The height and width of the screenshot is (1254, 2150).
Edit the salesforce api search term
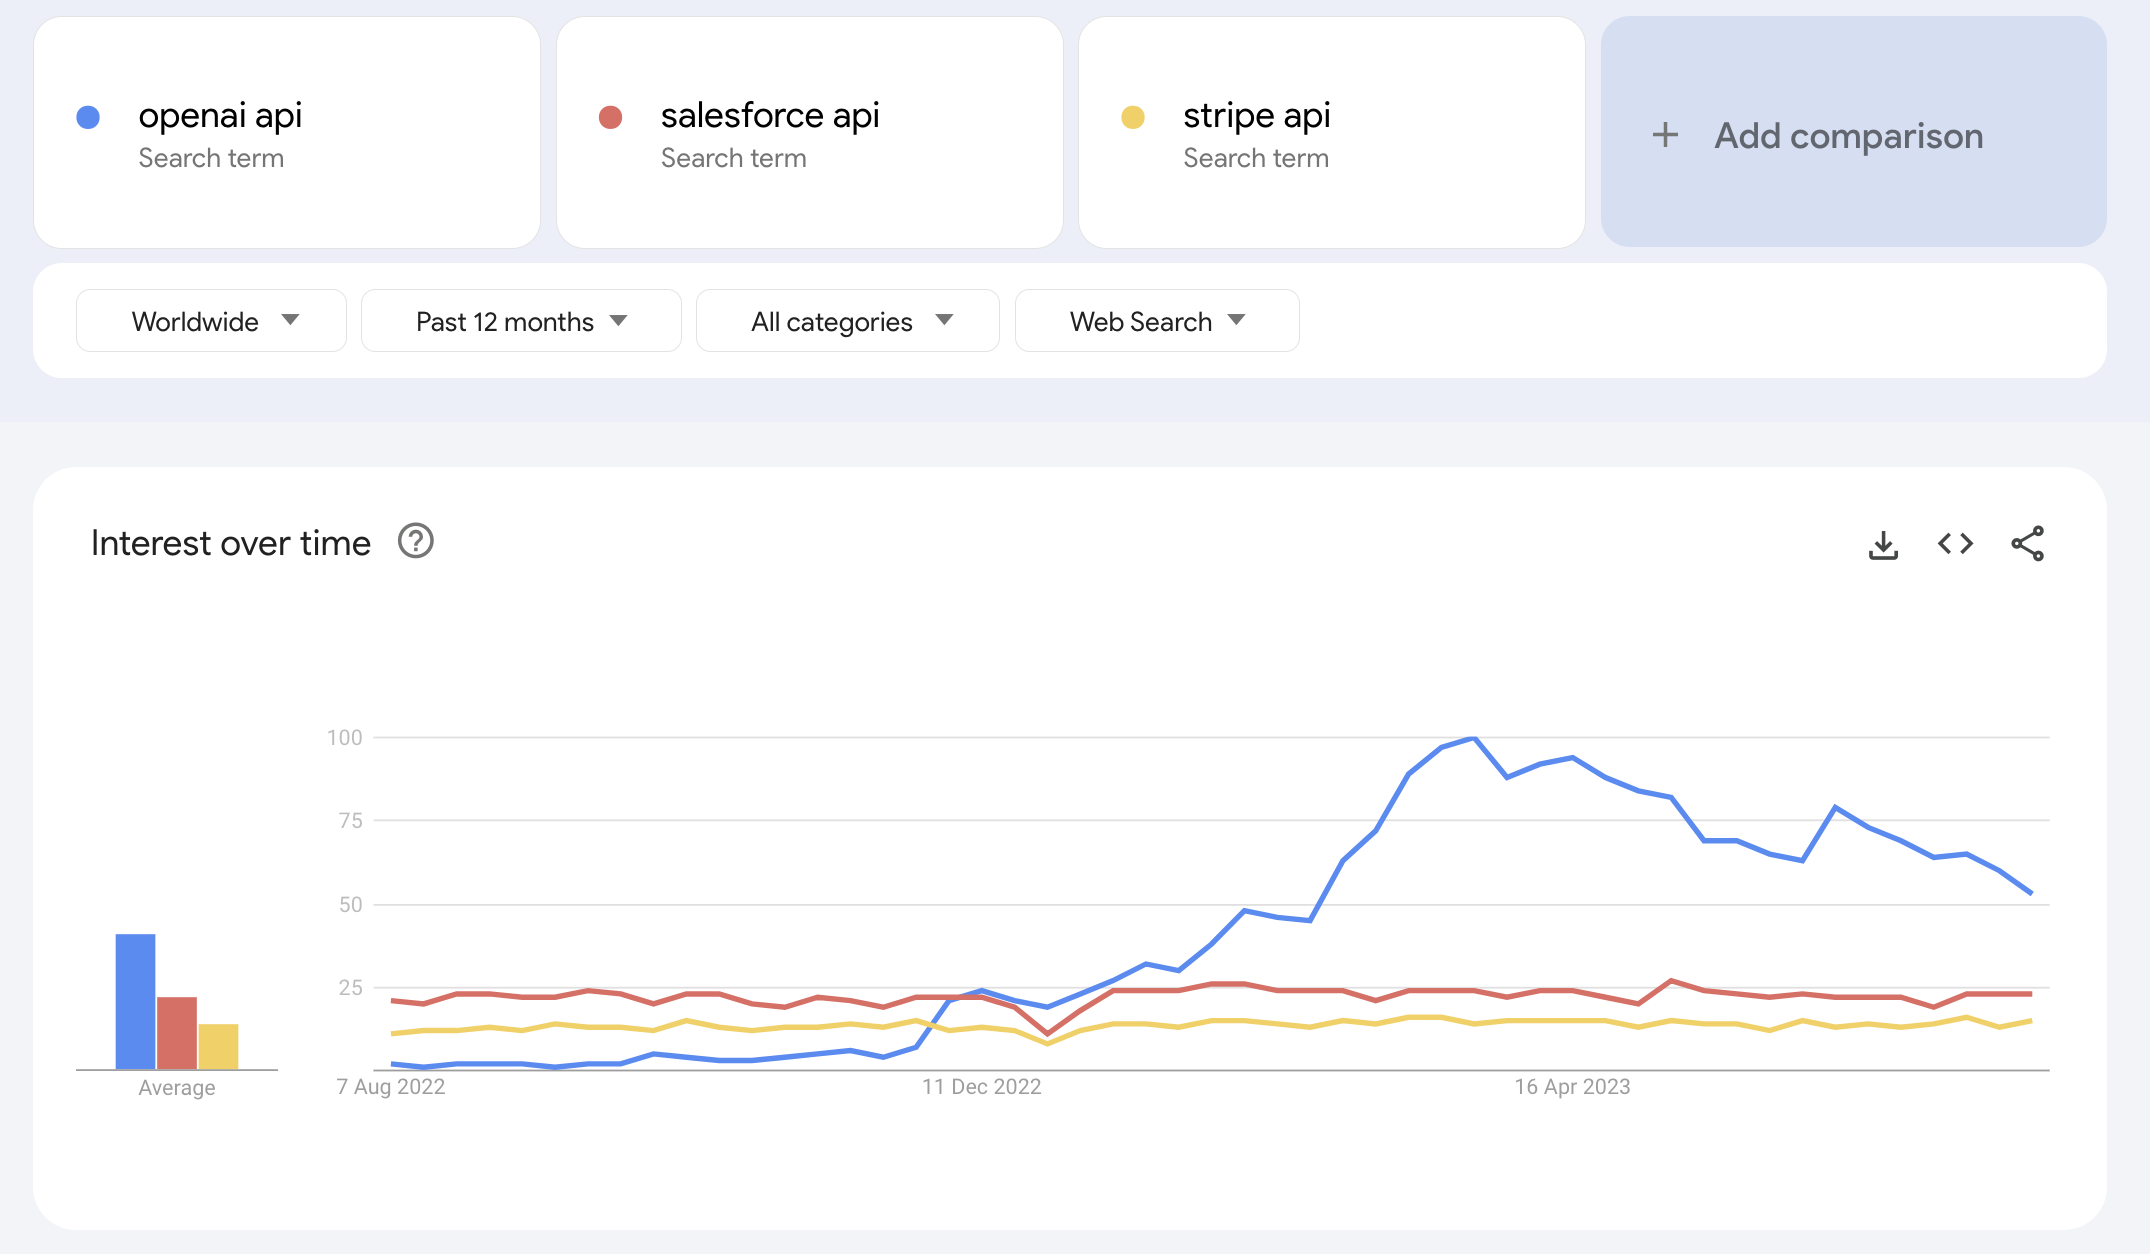point(770,116)
